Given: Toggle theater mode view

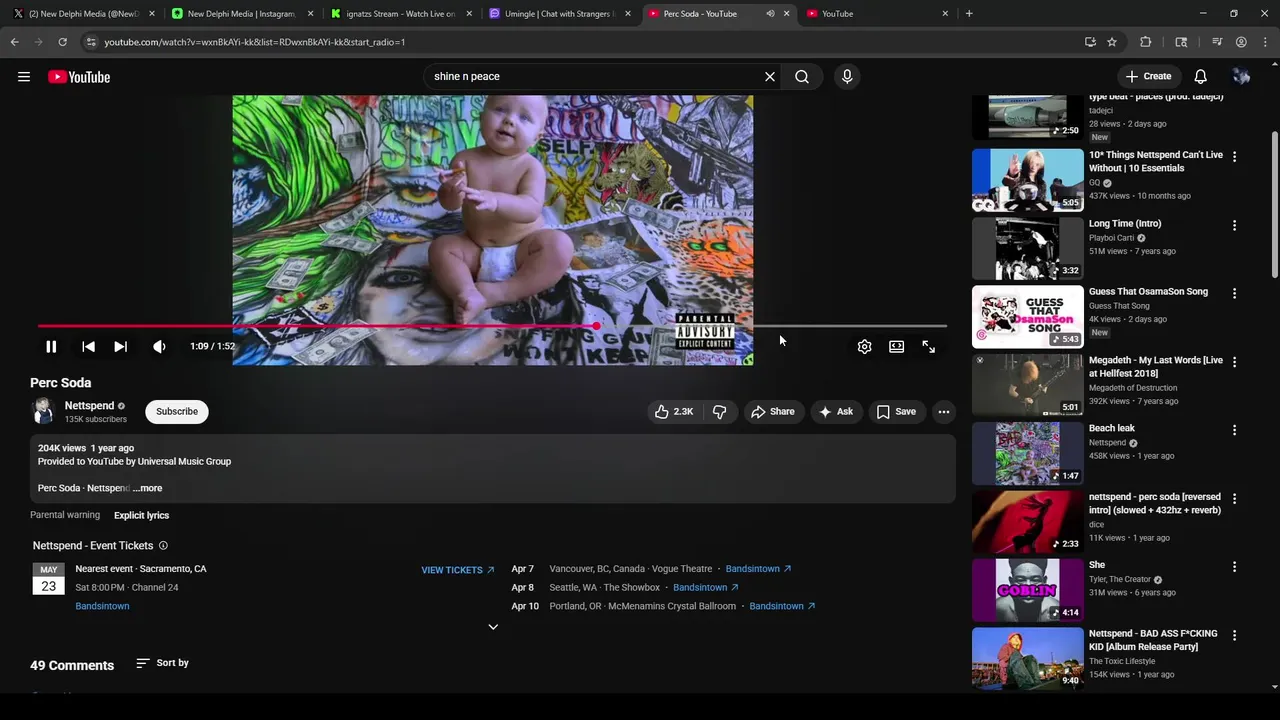Looking at the screenshot, I should point(896,347).
